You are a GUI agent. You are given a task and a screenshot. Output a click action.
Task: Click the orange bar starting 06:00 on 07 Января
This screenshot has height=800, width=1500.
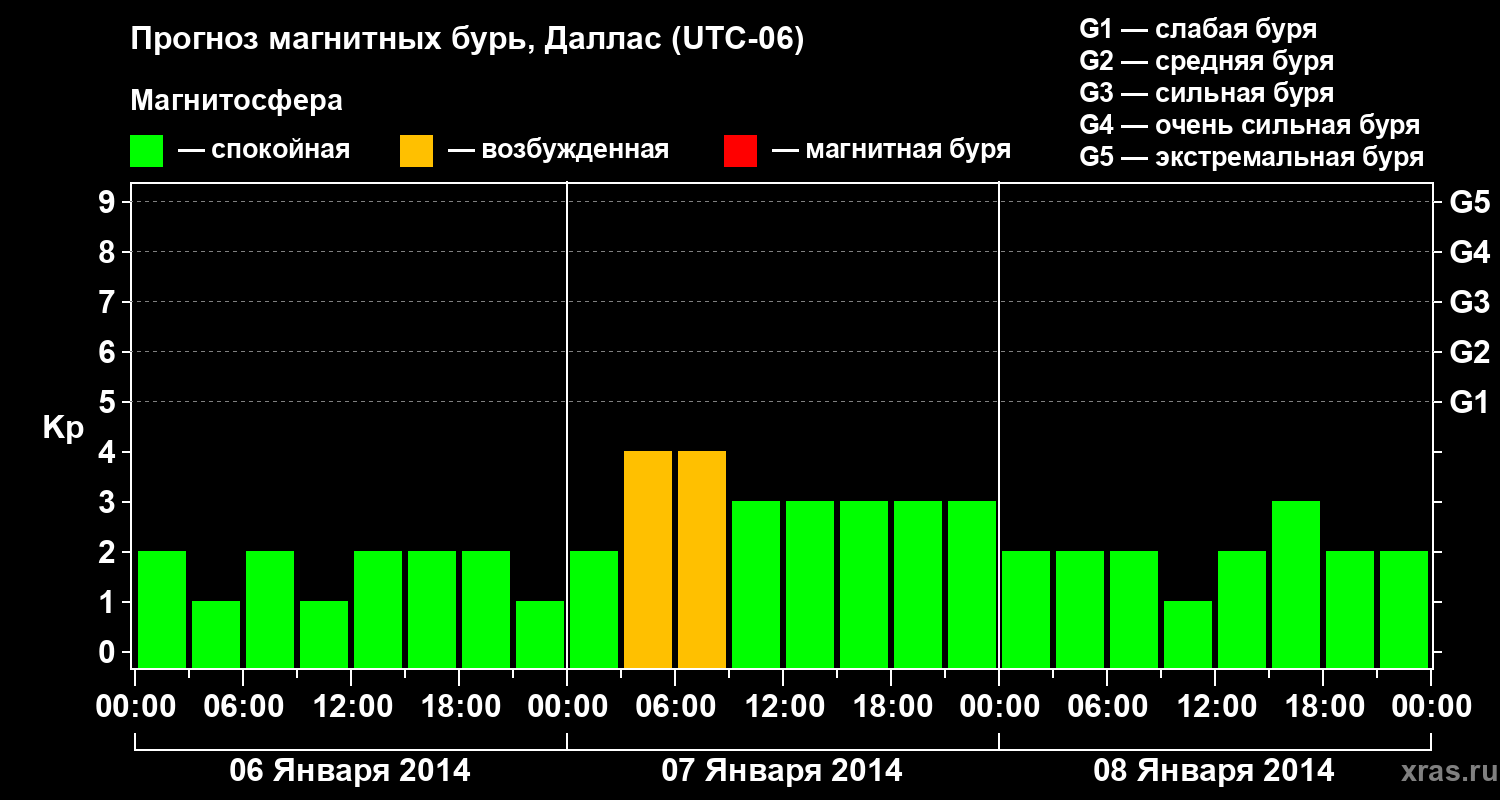point(702,559)
